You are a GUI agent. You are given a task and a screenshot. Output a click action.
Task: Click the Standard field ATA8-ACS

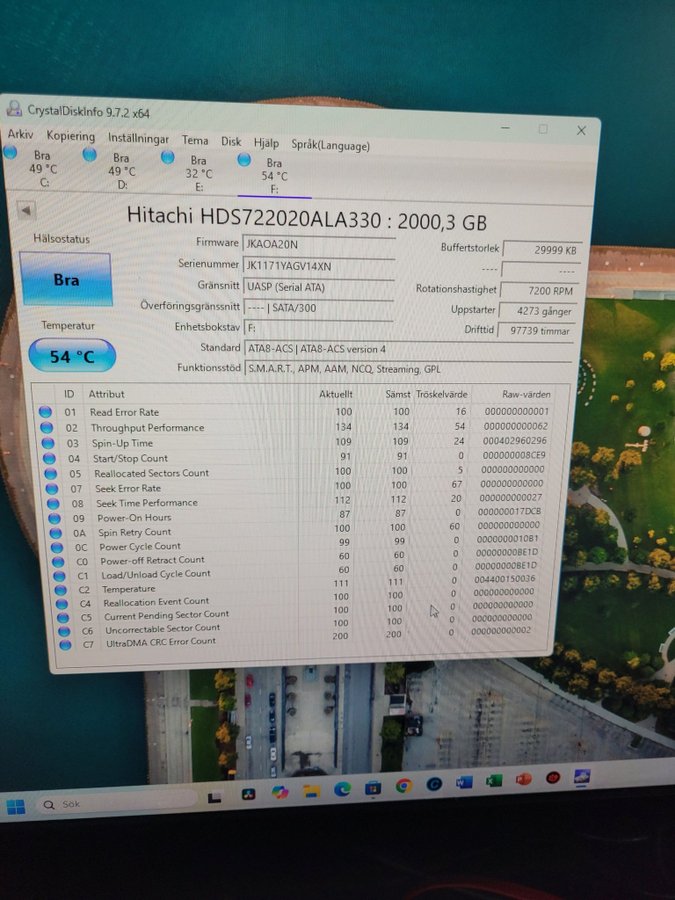tap(408, 349)
